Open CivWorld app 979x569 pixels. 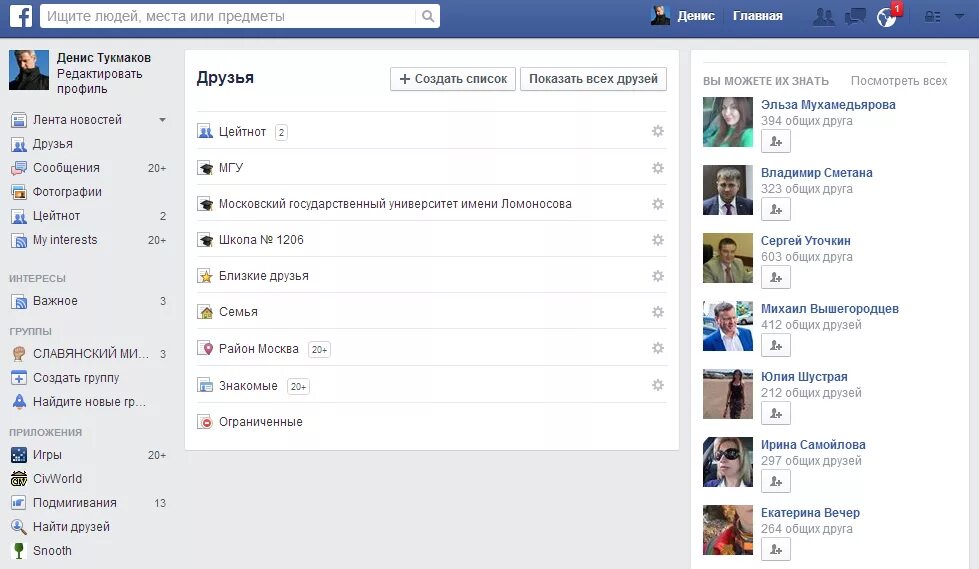pyautogui.click(x=57, y=478)
